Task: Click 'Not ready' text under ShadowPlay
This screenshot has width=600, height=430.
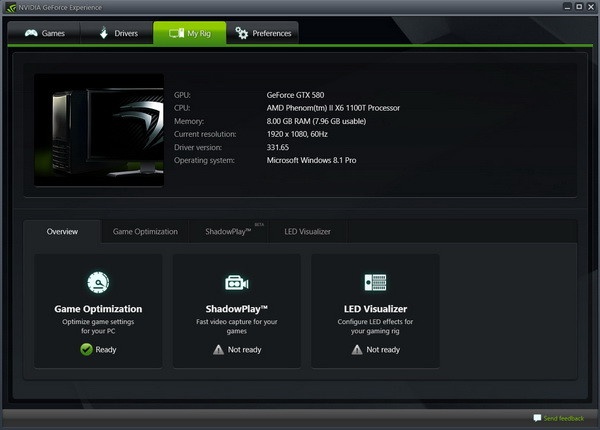Action: pos(244,350)
